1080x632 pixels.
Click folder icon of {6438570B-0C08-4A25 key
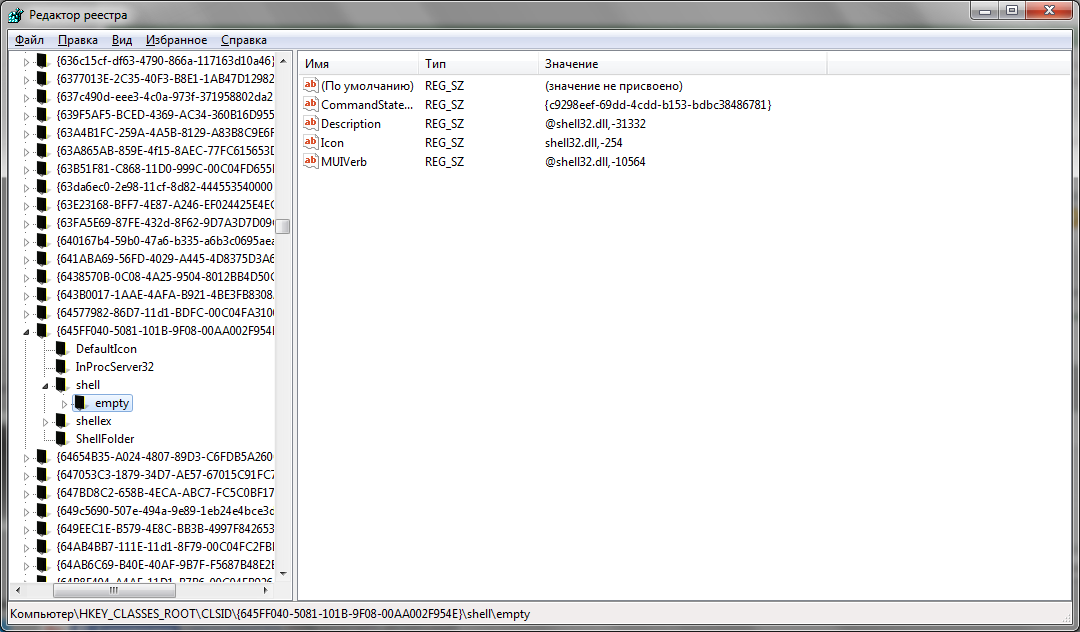pos(42,276)
